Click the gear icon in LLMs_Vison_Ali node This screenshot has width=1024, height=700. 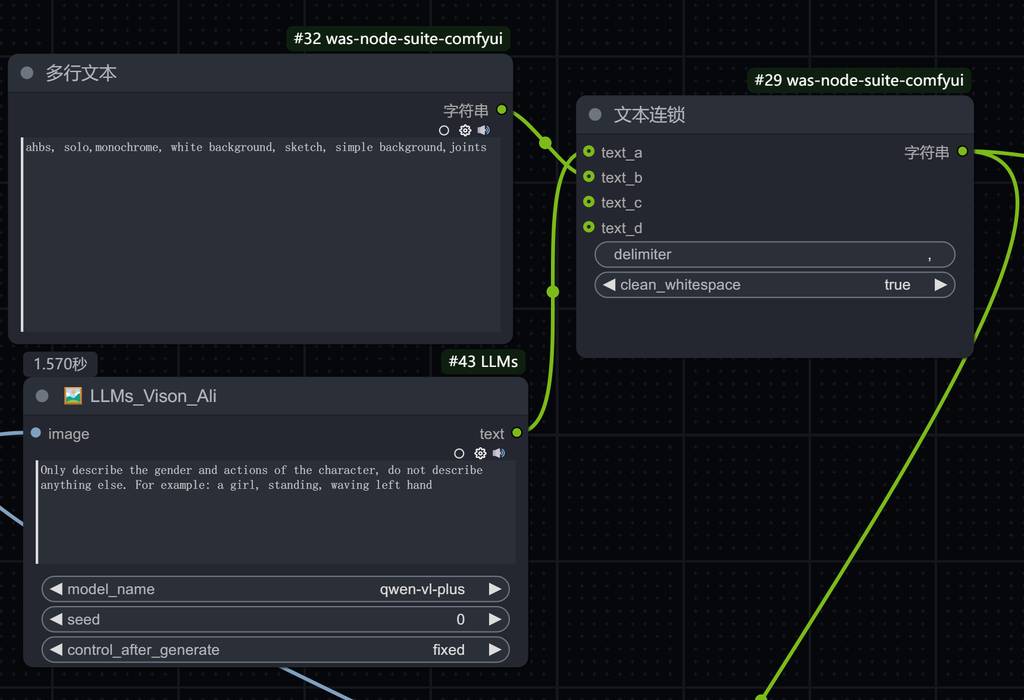click(480, 454)
